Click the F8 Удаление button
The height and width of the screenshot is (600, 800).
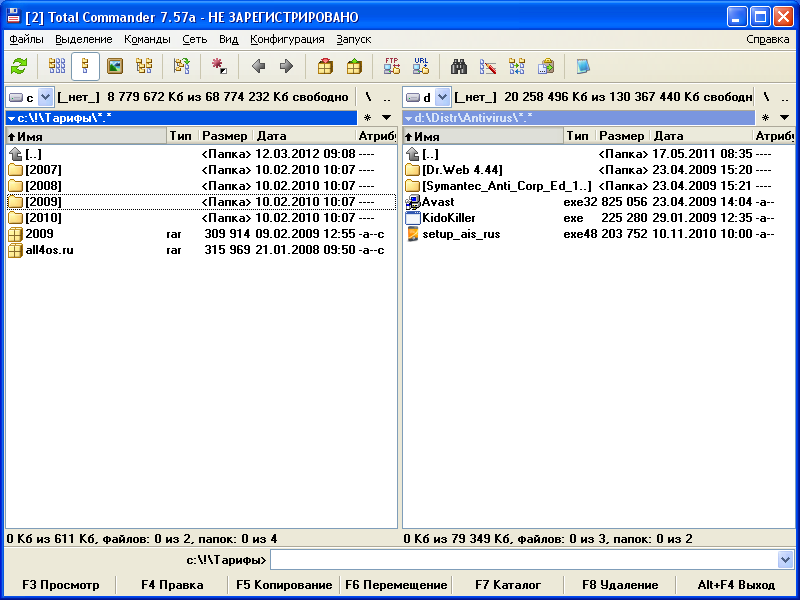pos(620,585)
